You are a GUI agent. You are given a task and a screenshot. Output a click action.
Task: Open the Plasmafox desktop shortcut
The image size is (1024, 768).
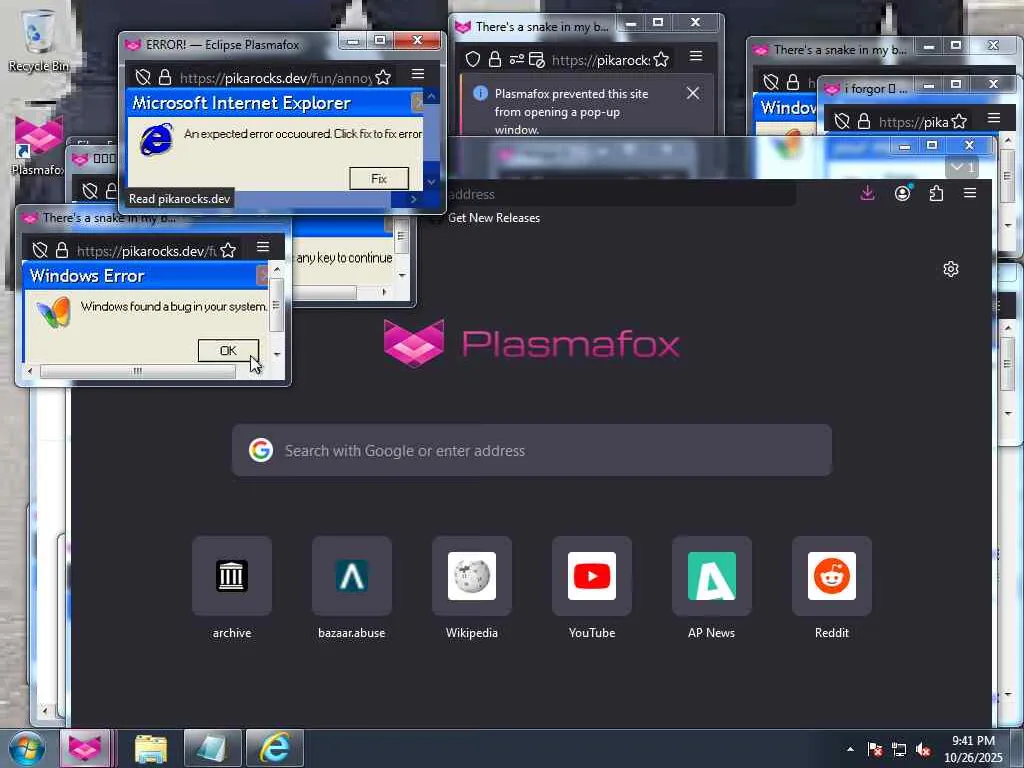point(38,145)
